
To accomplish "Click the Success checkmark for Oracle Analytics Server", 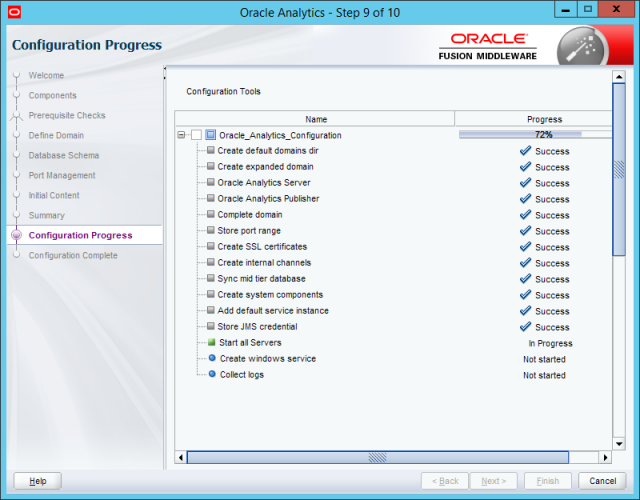I will (525, 182).
